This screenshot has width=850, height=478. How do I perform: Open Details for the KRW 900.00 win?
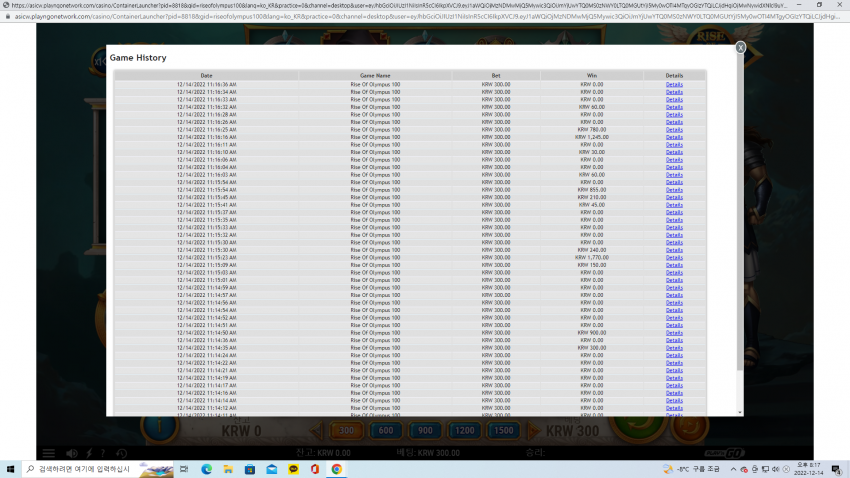click(x=674, y=333)
